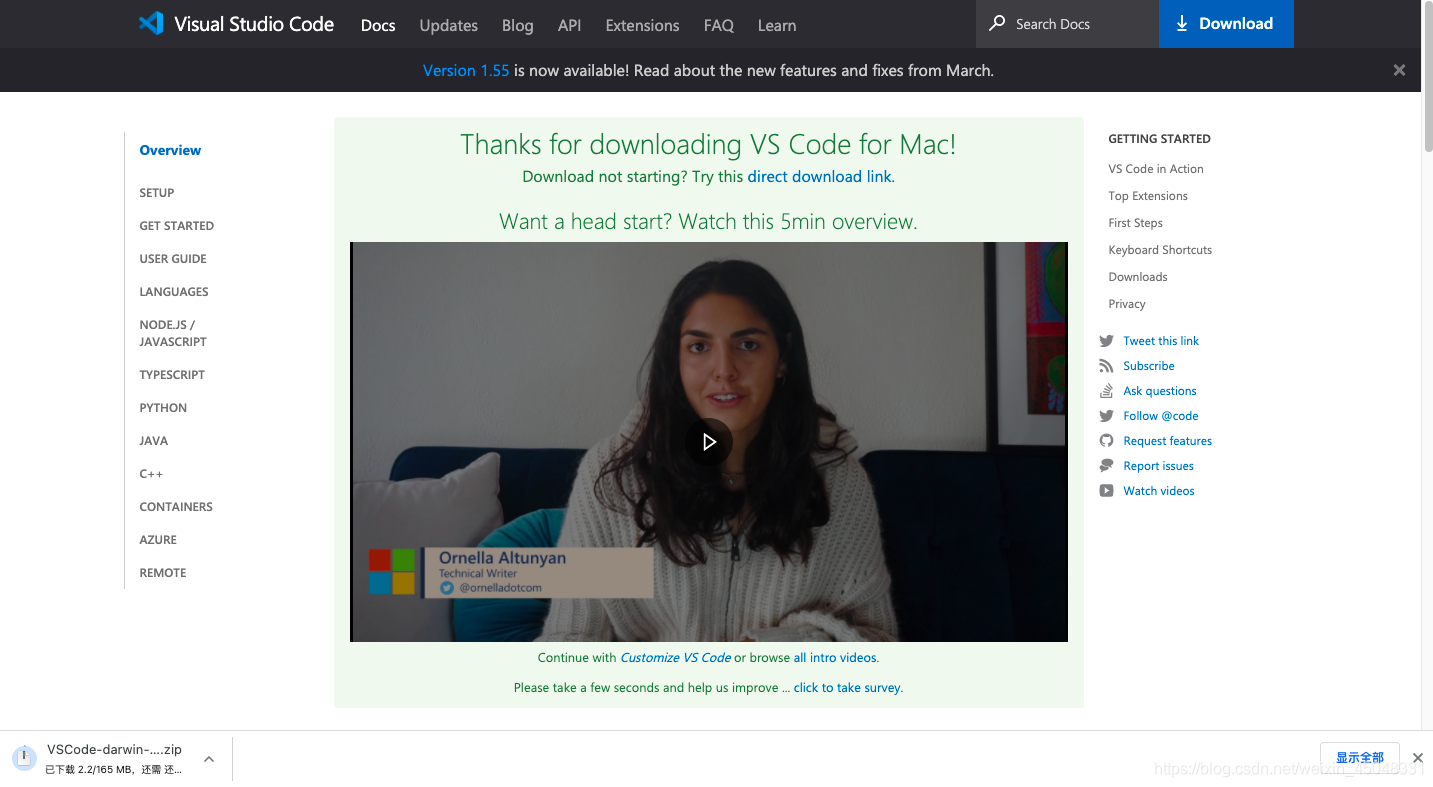1433x787 pixels.
Task: Open the Customize VS Code link
Action: coord(676,657)
